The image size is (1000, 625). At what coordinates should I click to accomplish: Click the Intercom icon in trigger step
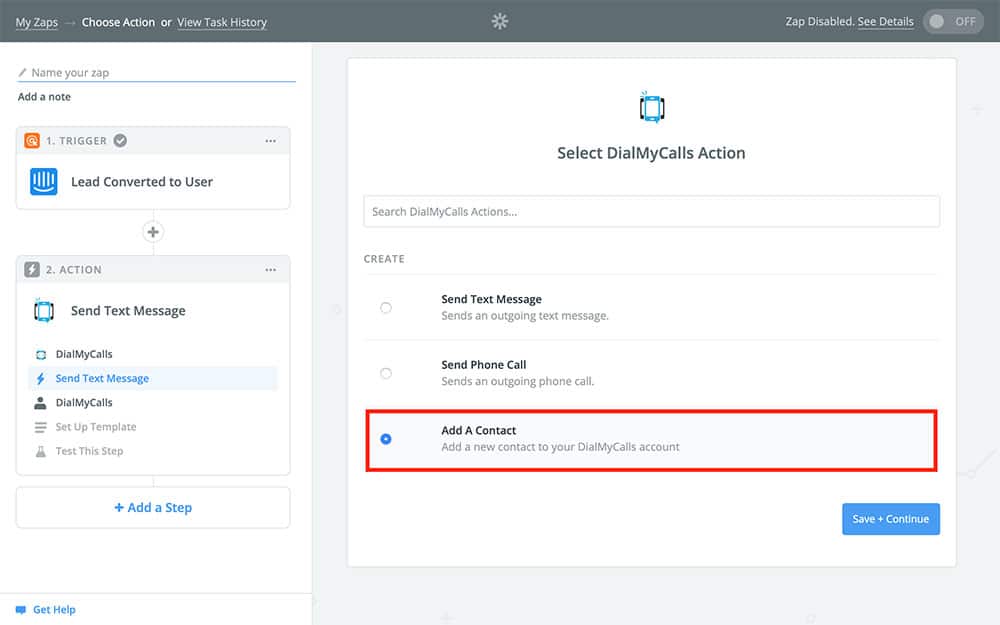click(44, 182)
